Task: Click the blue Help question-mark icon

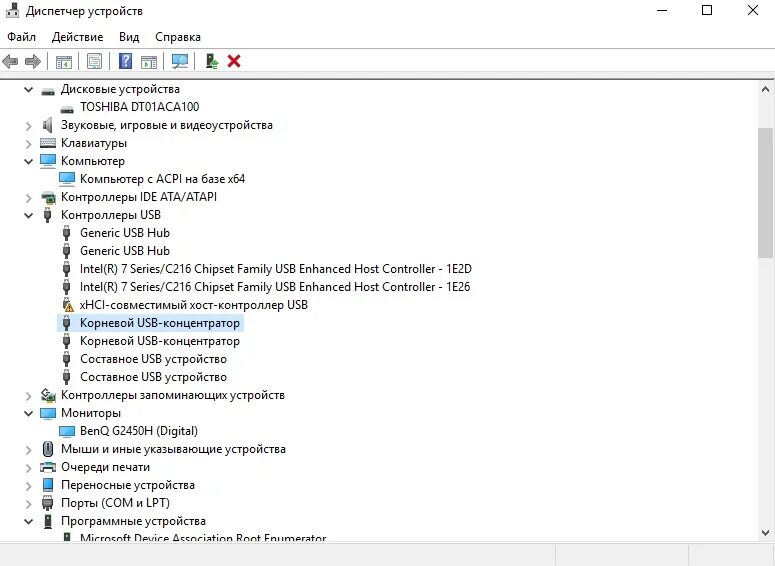Action: point(126,61)
